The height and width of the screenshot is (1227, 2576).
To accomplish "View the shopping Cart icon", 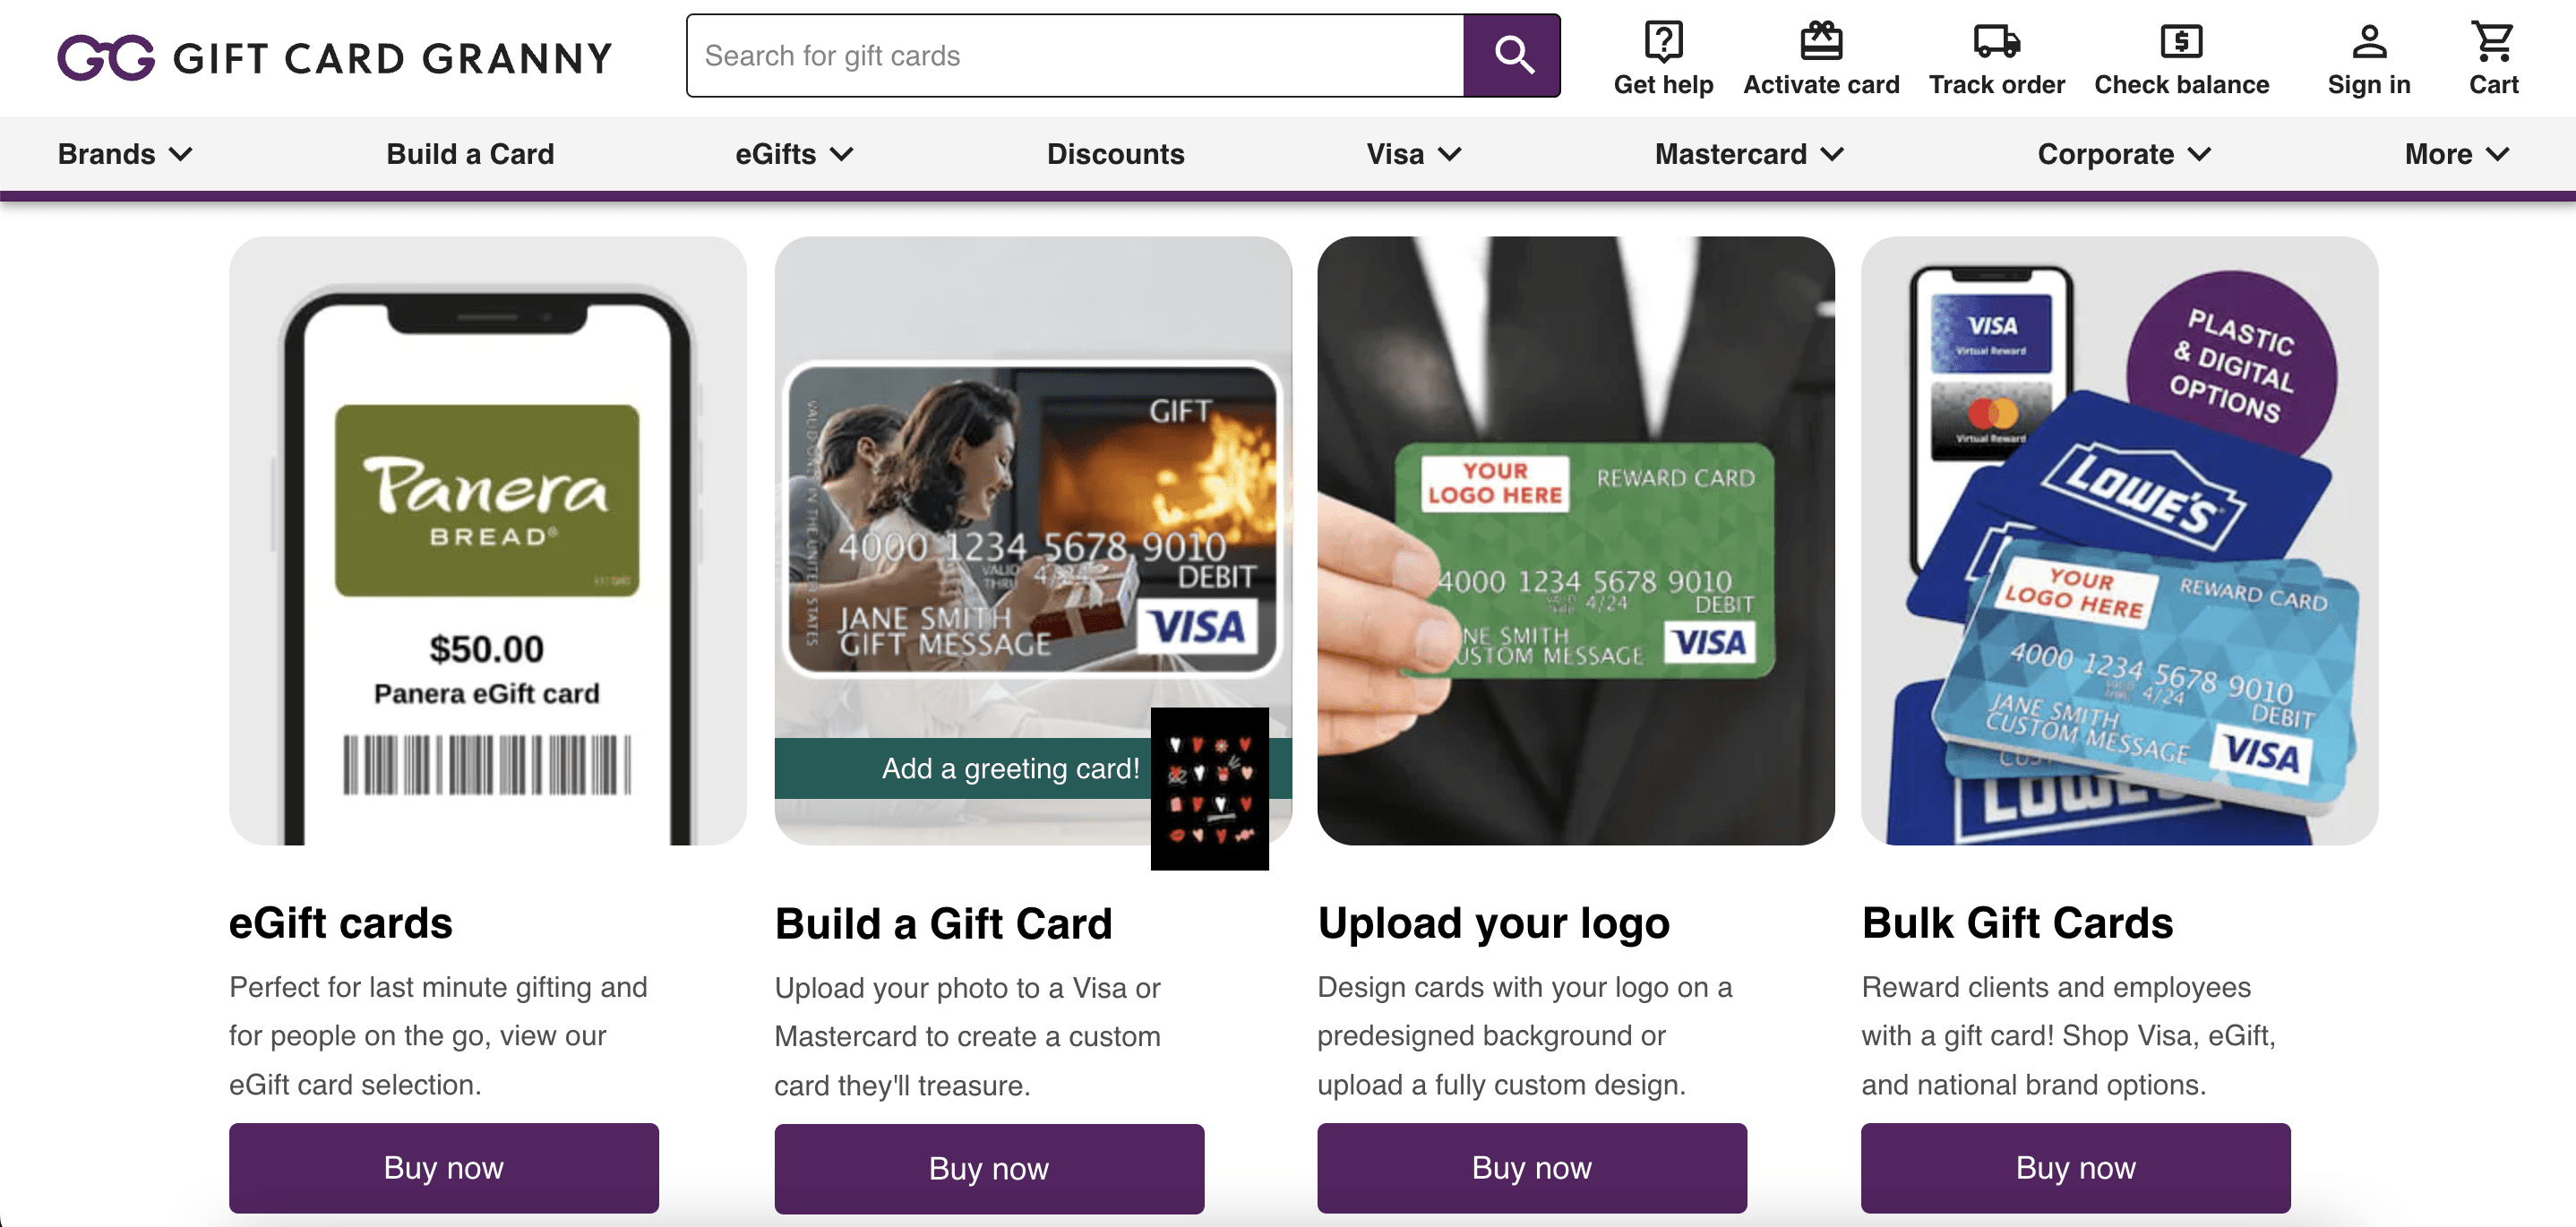I will coord(2492,42).
